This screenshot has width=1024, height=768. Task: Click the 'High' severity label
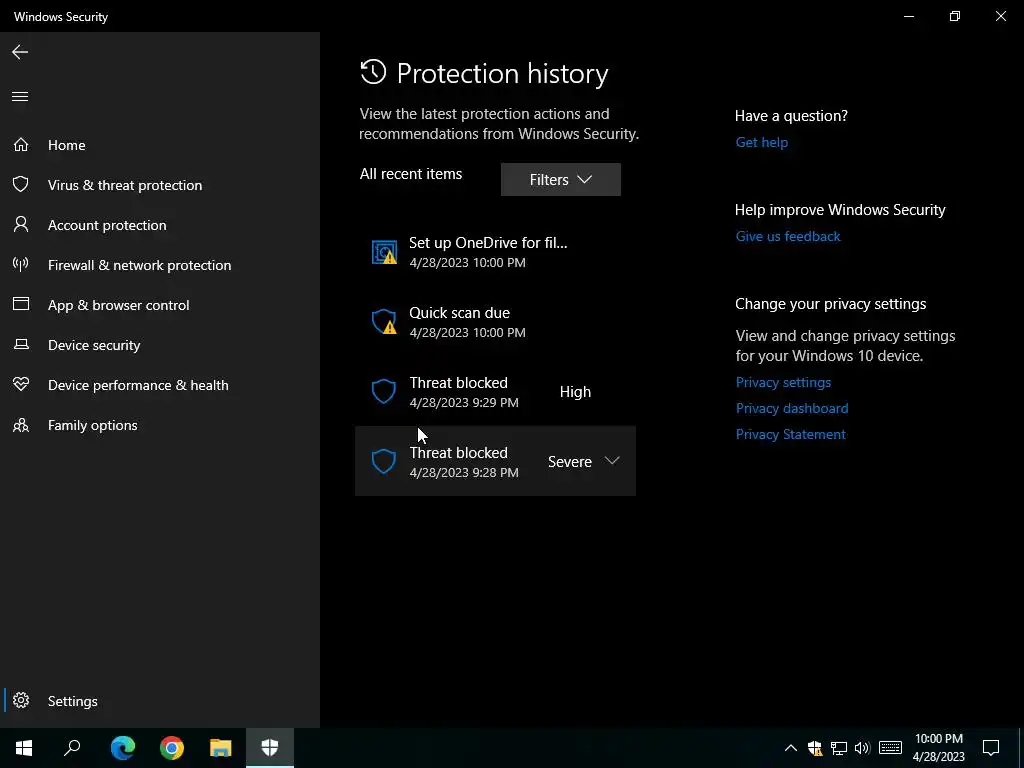pos(575,392)
